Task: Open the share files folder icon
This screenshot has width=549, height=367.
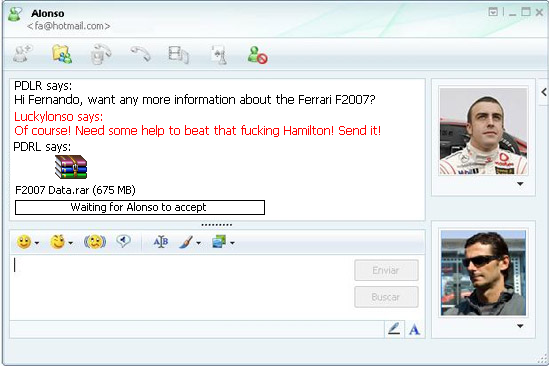Action: click(x=62, y=54)
